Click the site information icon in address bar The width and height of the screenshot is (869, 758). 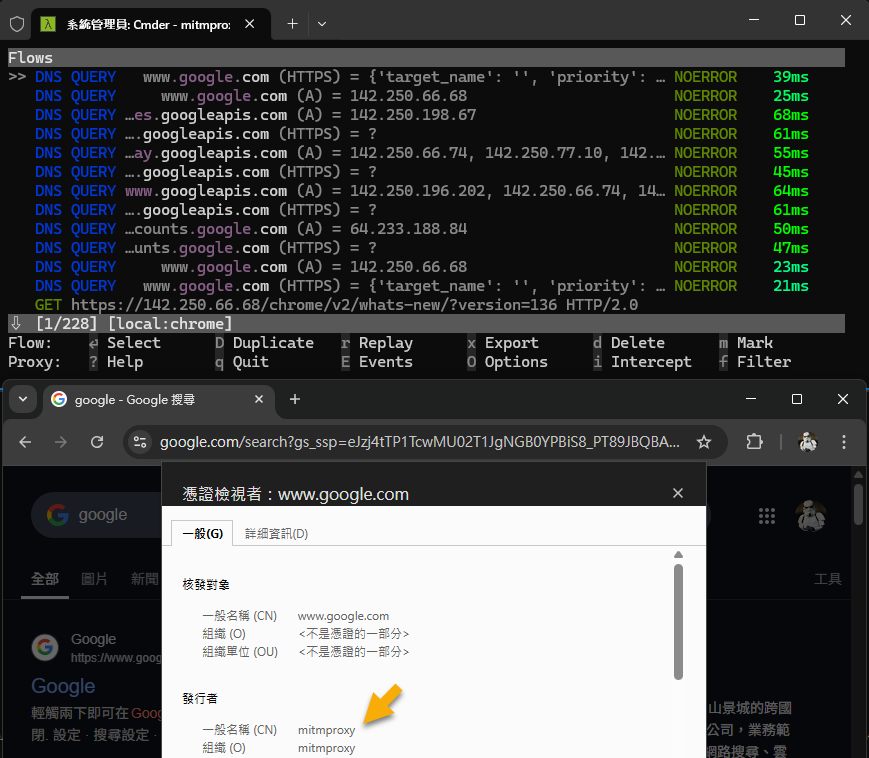(x=140, y=442)
